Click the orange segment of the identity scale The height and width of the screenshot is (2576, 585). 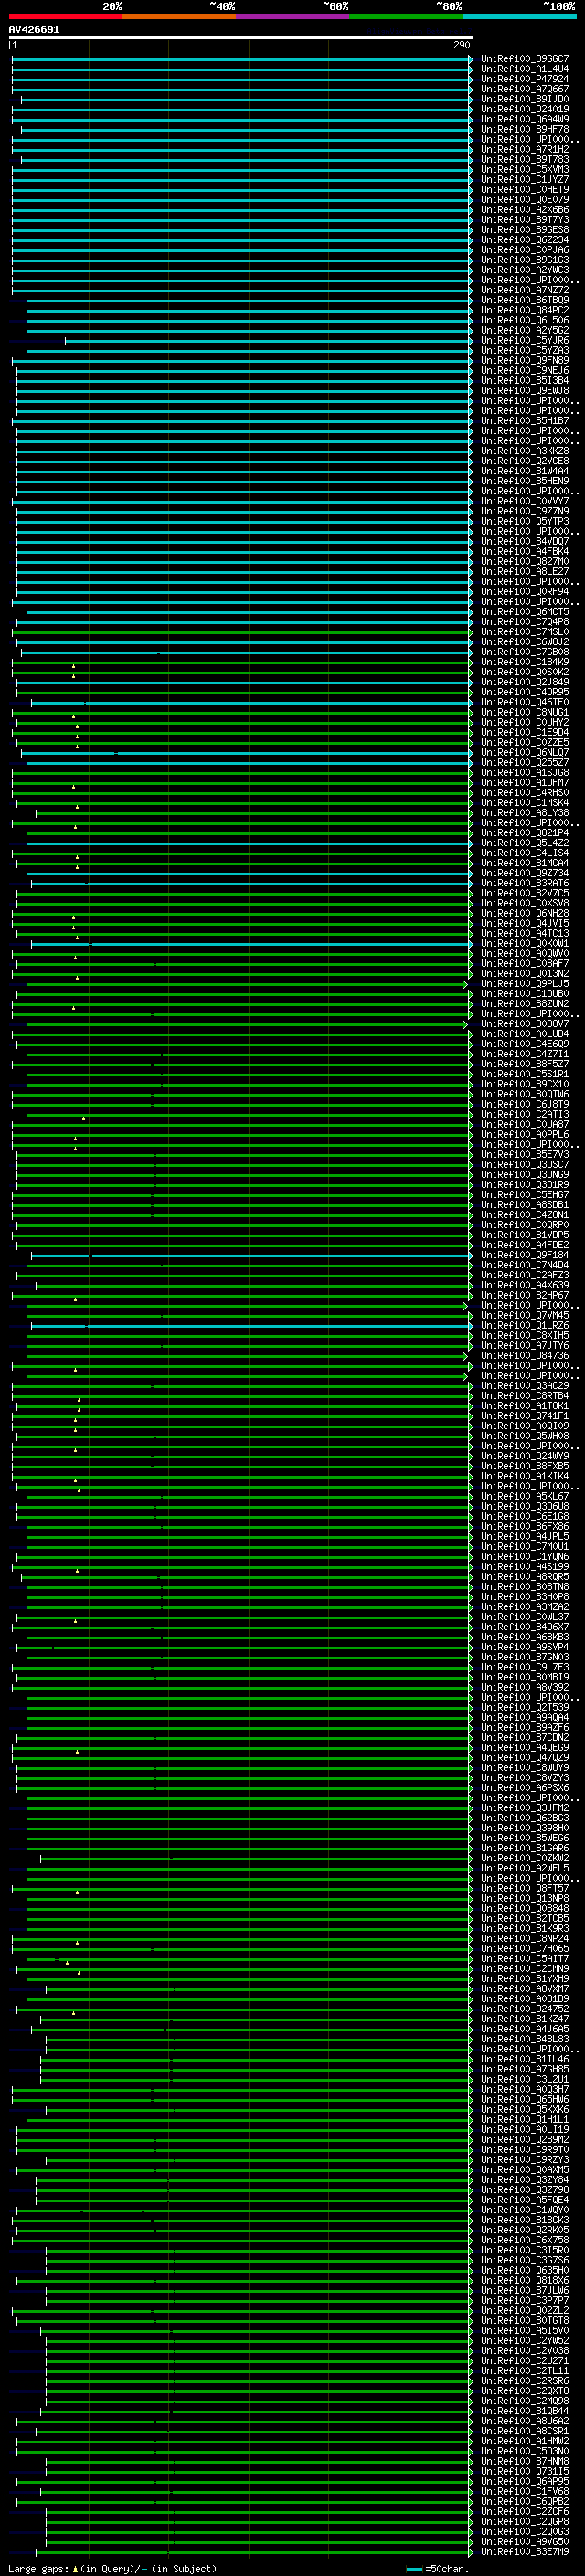(x=179, y=16)
